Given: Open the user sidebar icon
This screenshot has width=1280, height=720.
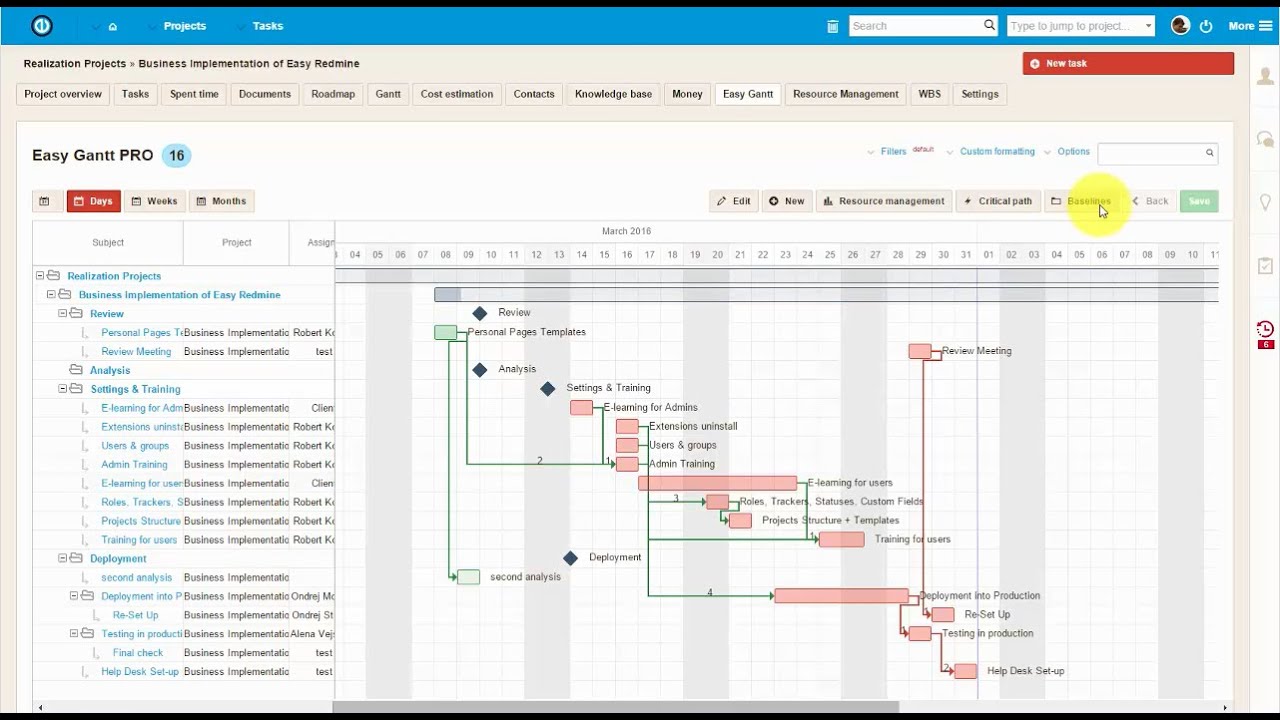Looking at the screenshot, I should [x=1266, y=78].
